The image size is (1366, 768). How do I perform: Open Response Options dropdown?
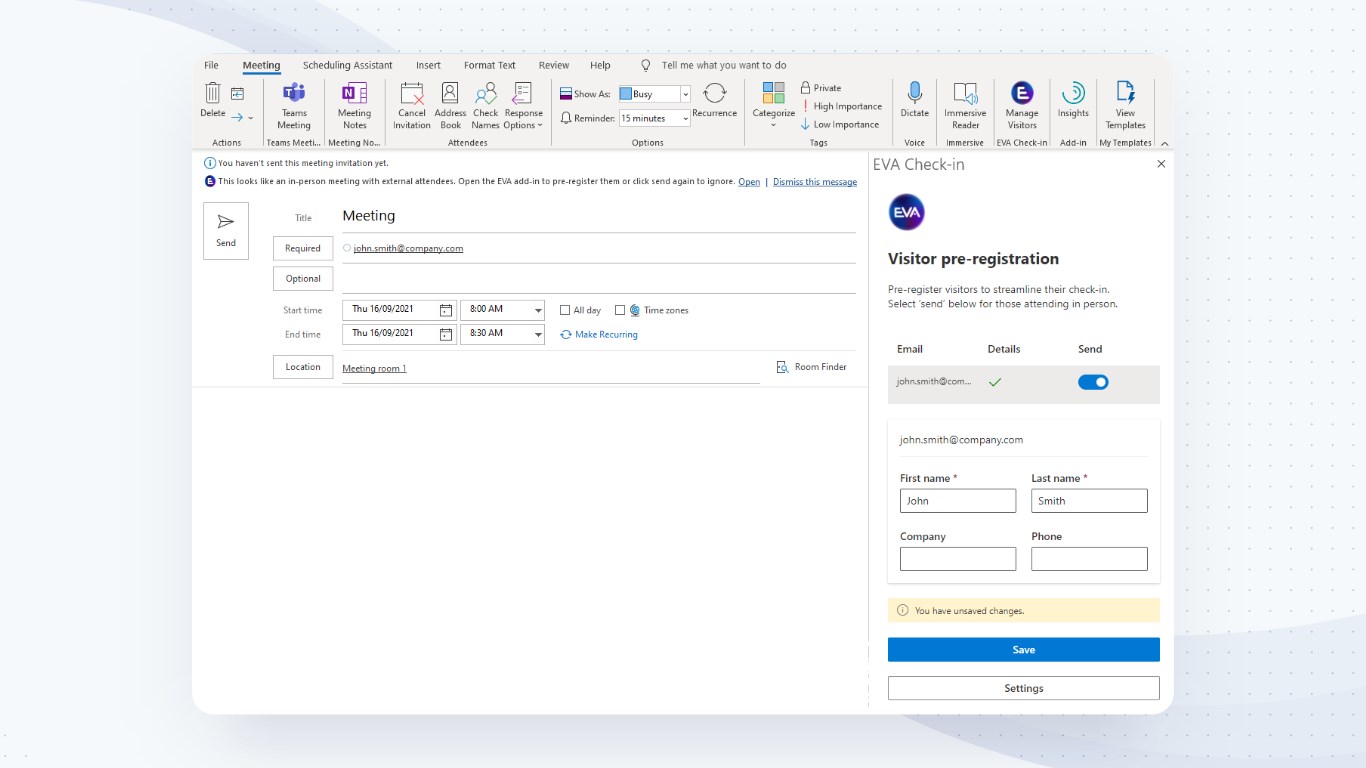[x=523, y=106]
